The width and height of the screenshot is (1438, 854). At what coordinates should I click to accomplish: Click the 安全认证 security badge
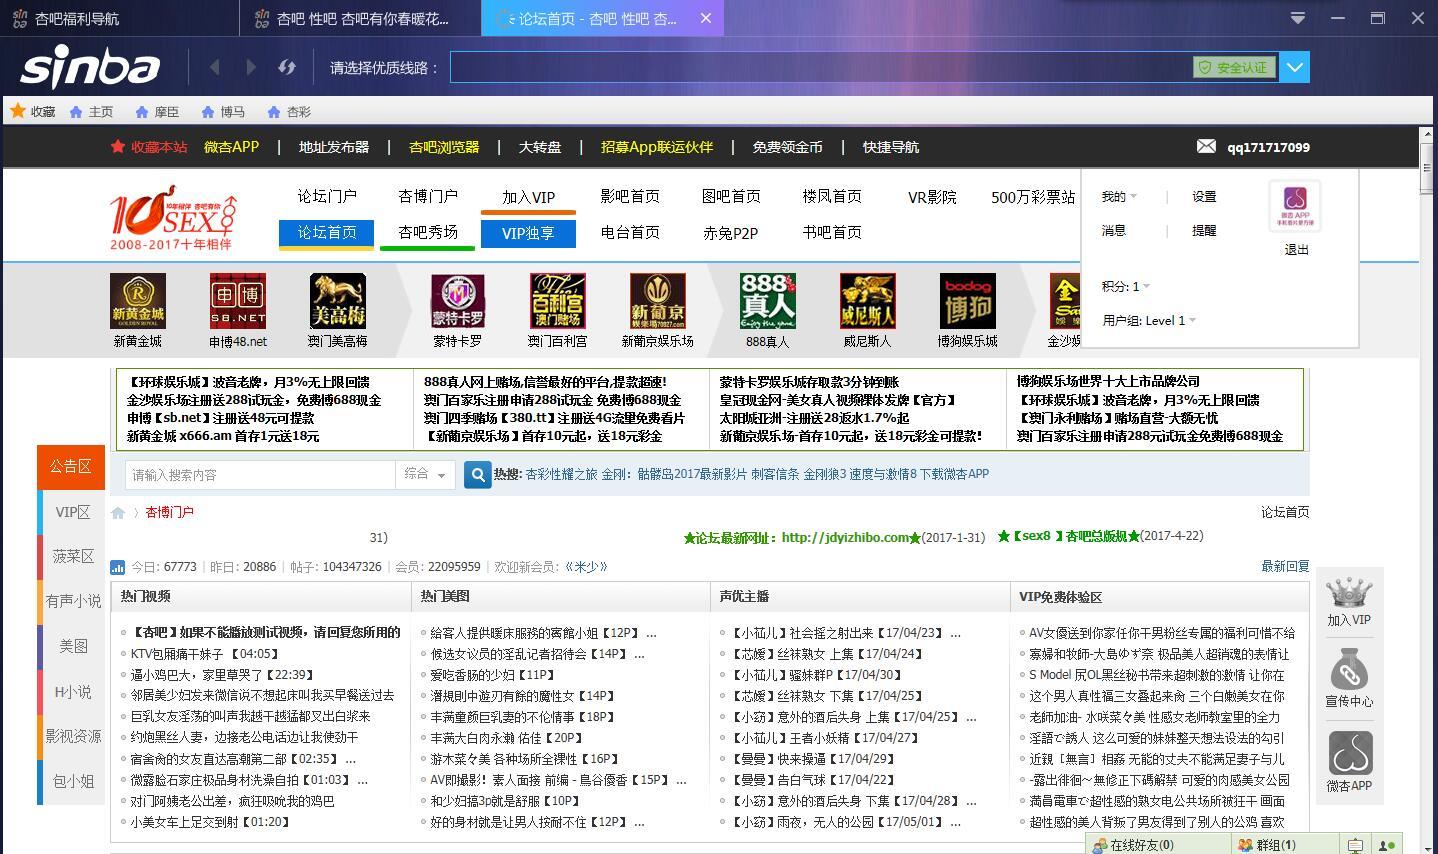tap(1234, 67)
